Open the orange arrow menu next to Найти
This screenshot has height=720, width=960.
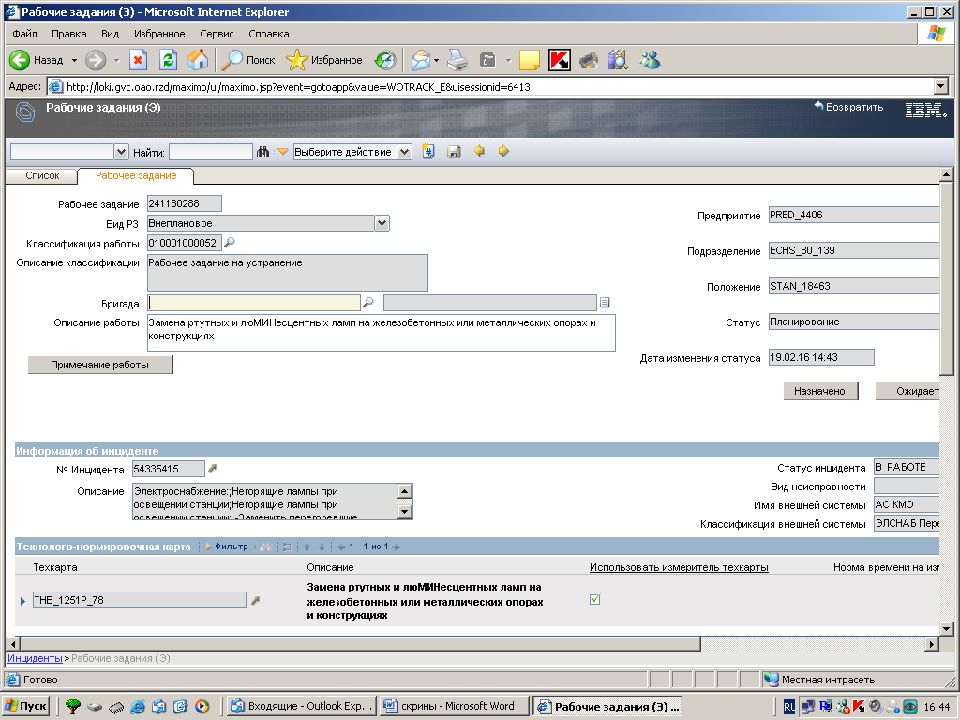pos(282,151)
